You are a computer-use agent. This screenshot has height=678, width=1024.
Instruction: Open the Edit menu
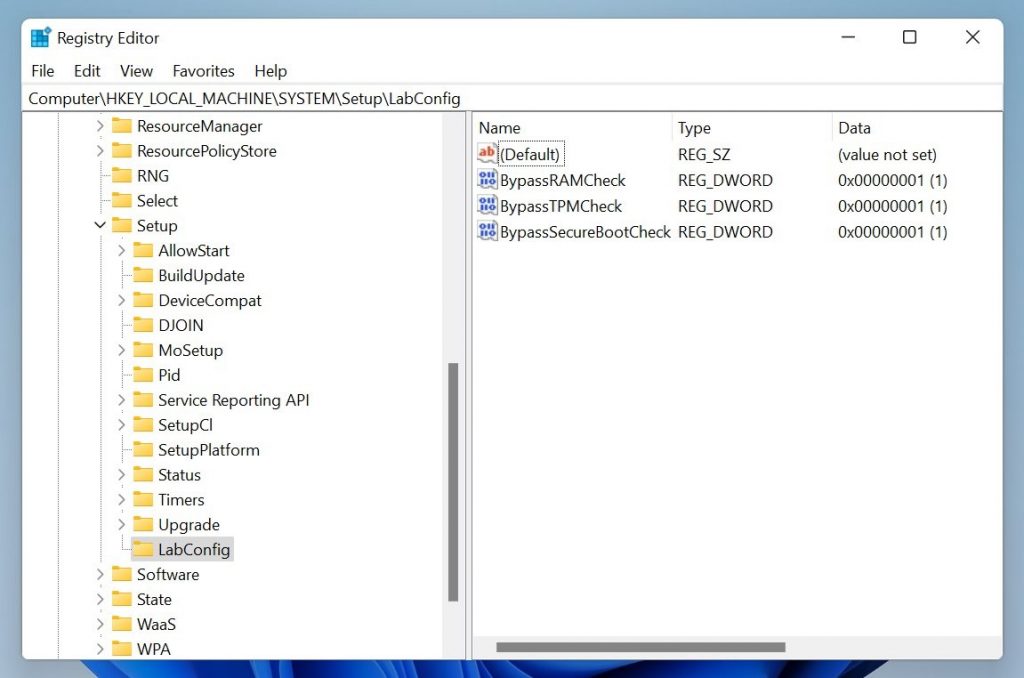(x=87, y=71)
